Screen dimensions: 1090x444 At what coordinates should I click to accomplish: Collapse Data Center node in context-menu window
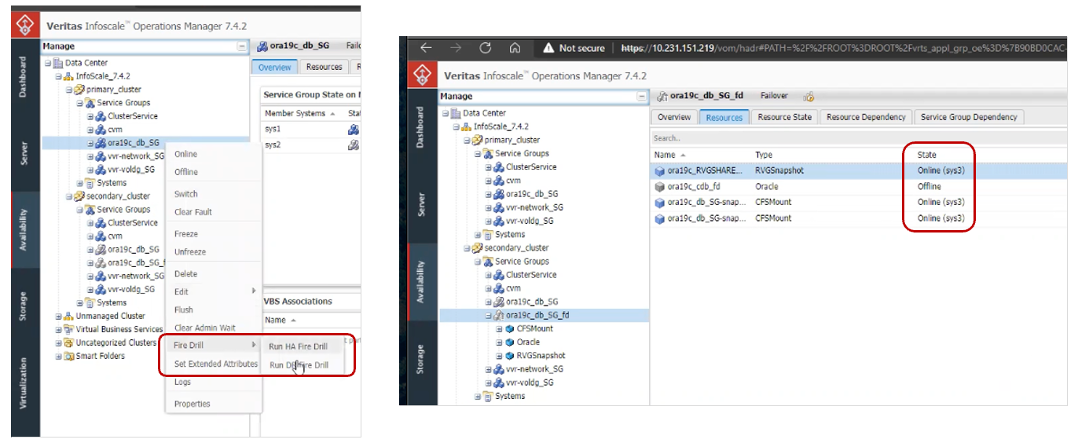point(47,63)
